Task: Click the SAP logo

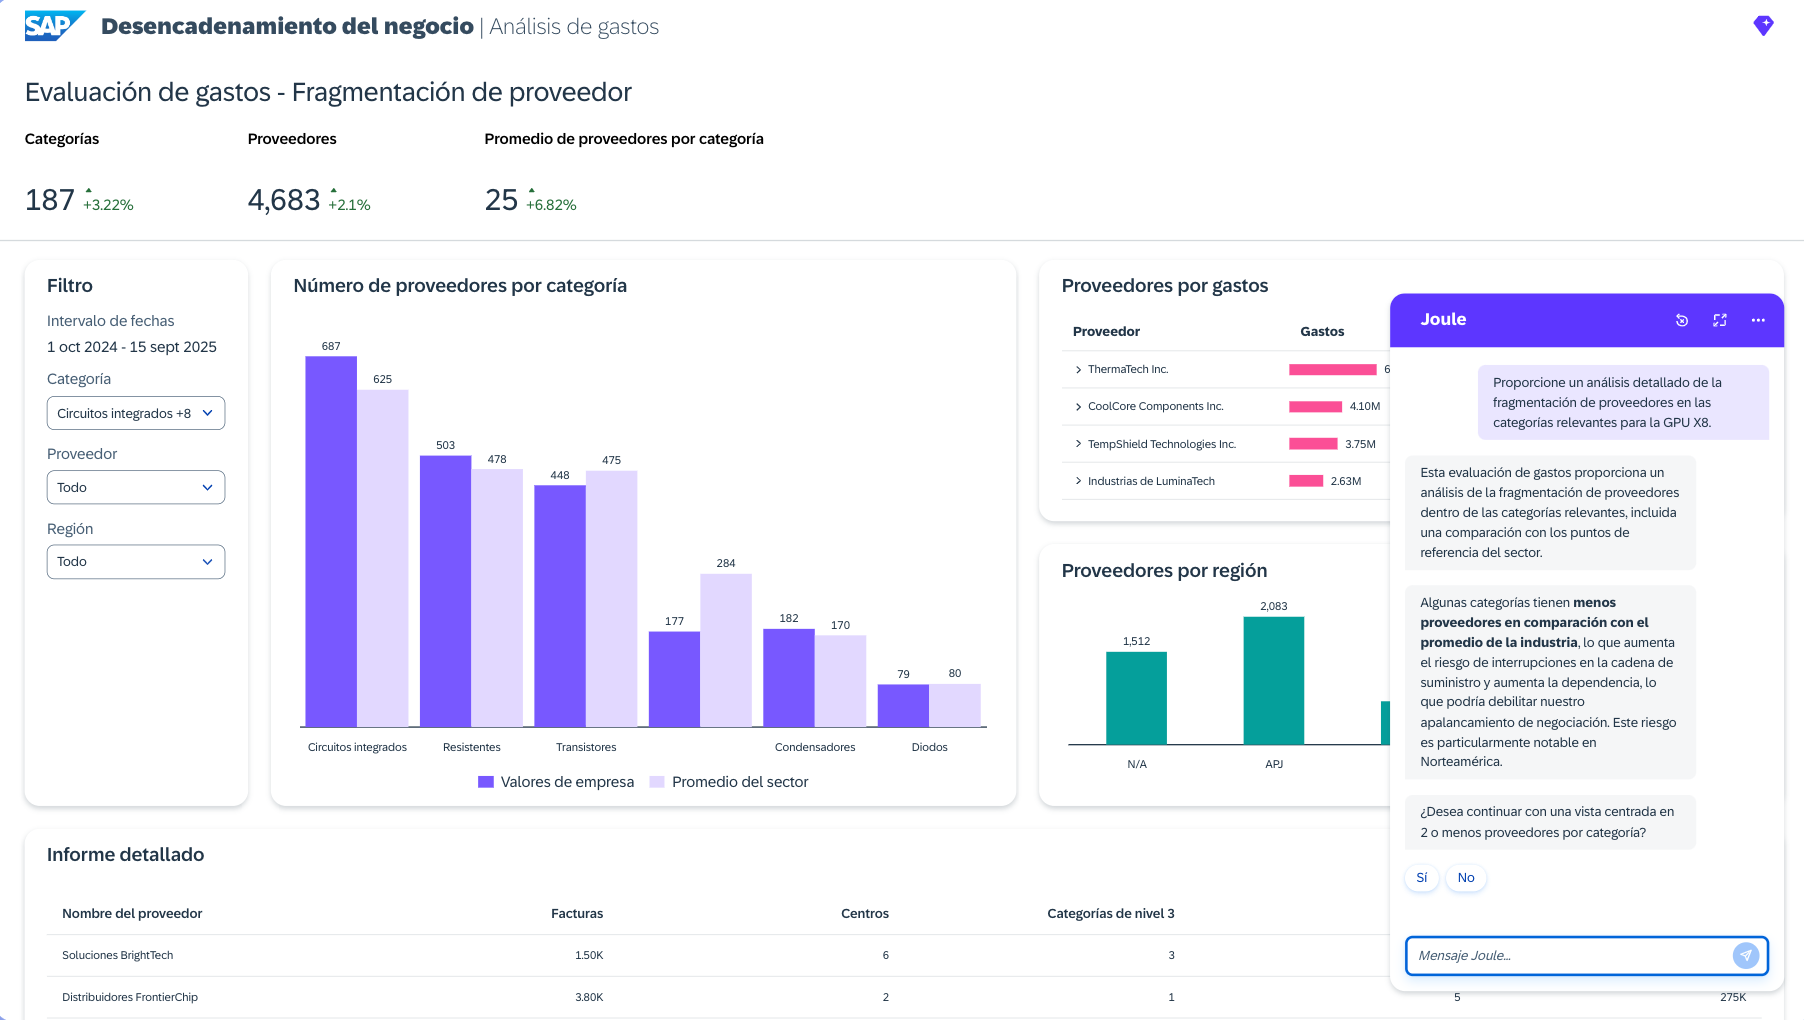Action: coord(54,26)
